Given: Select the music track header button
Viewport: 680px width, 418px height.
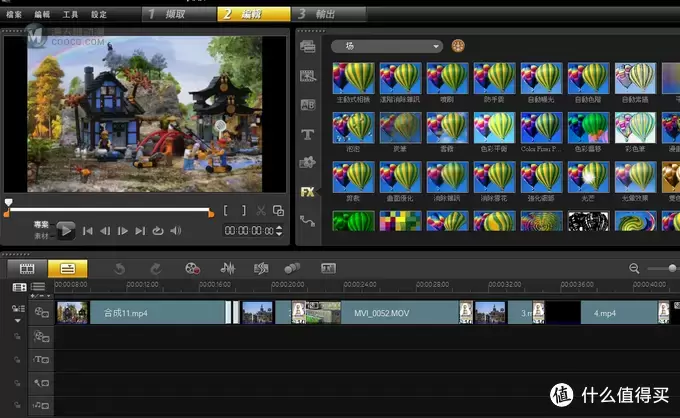Looking at the screenshot, I should pyautogui.click(x=41, y=406).
